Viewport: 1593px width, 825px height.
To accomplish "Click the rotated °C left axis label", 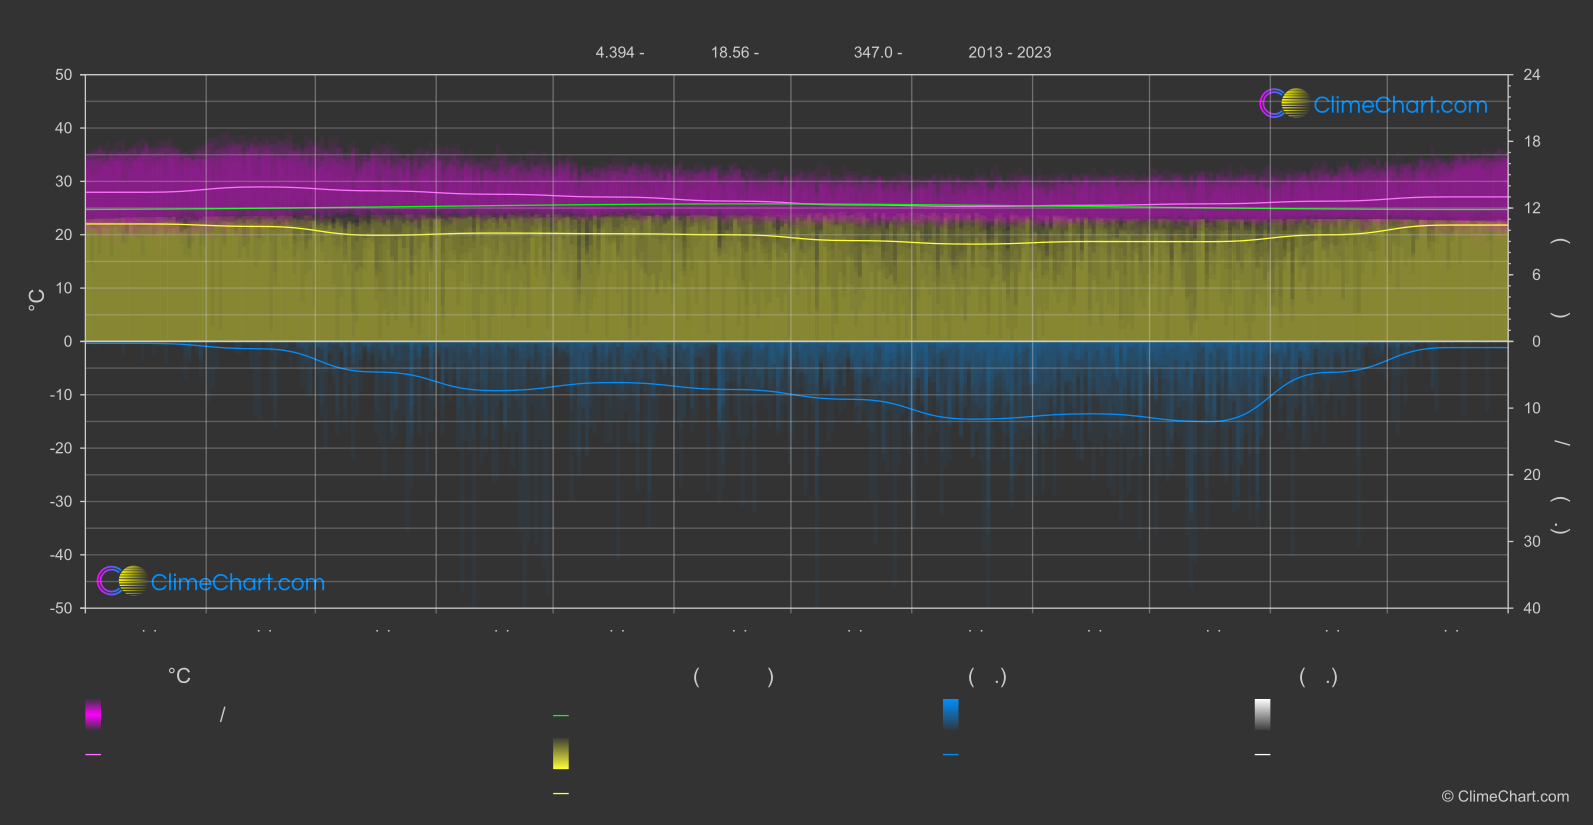I will [x=37, y=300].
